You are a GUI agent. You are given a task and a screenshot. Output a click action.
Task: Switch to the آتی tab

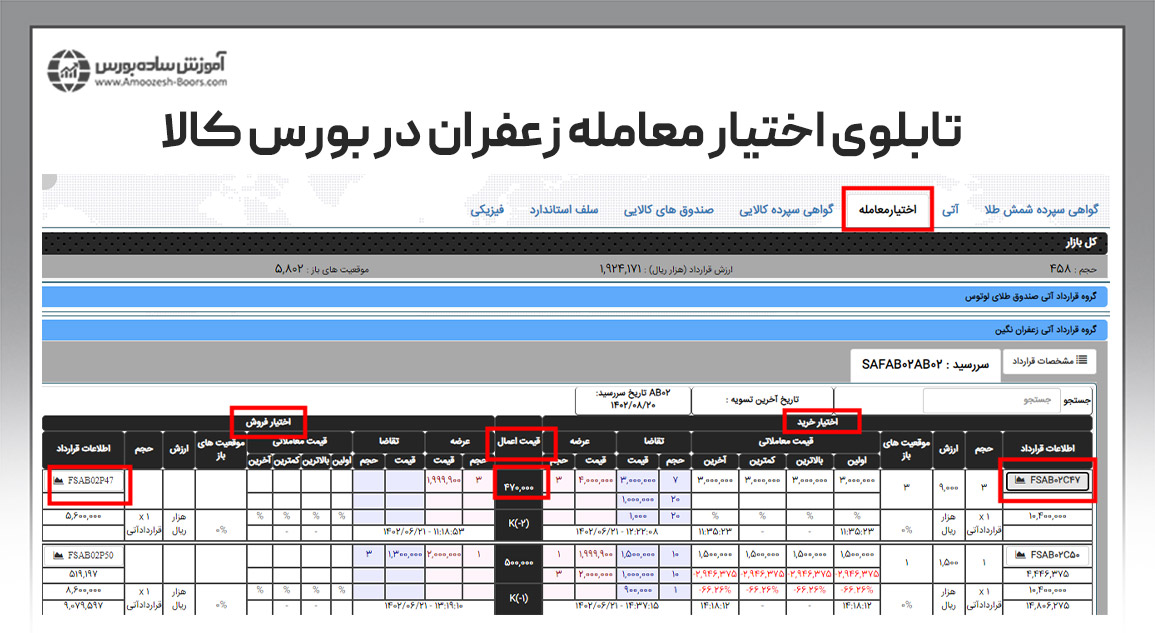951,210
